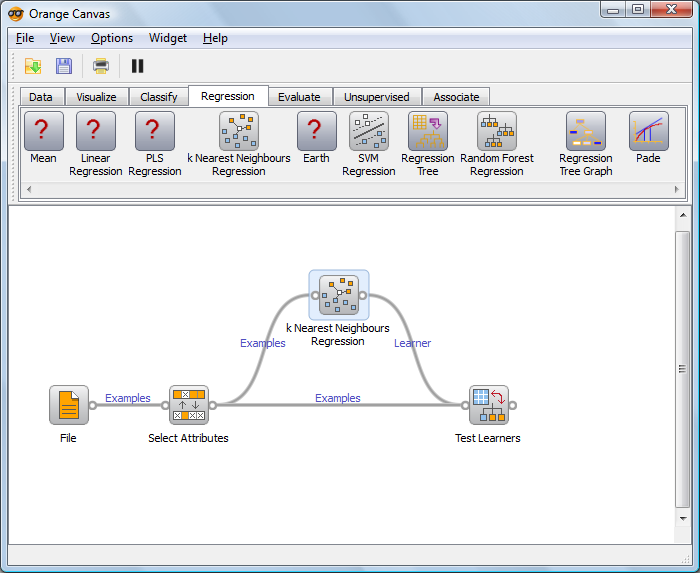Switch to the Visualize tab
This screenshot has width=700, height=573.
point(96,97)
